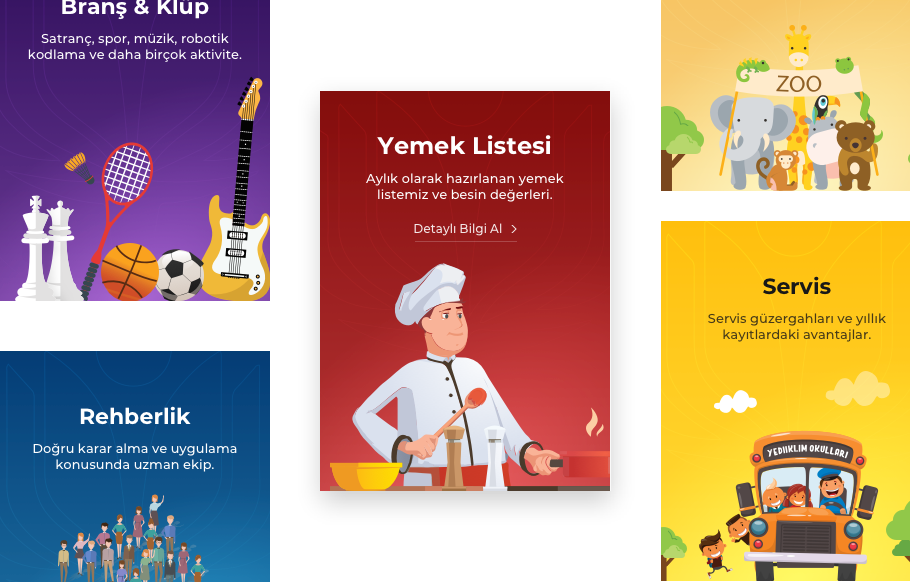Click the red frying pan with flame
This screenshot has height=582, width=910.
[x=580, y=453]
